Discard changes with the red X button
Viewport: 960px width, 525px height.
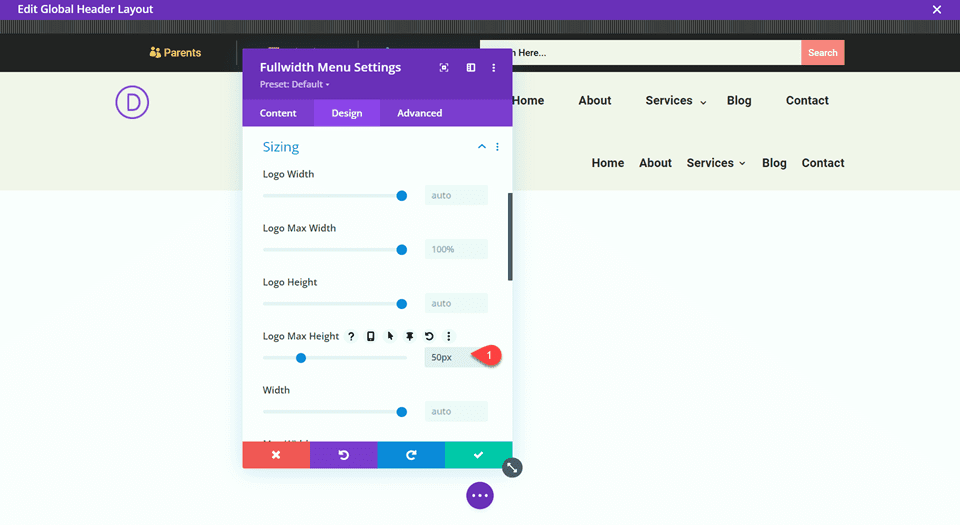point(276,455)
